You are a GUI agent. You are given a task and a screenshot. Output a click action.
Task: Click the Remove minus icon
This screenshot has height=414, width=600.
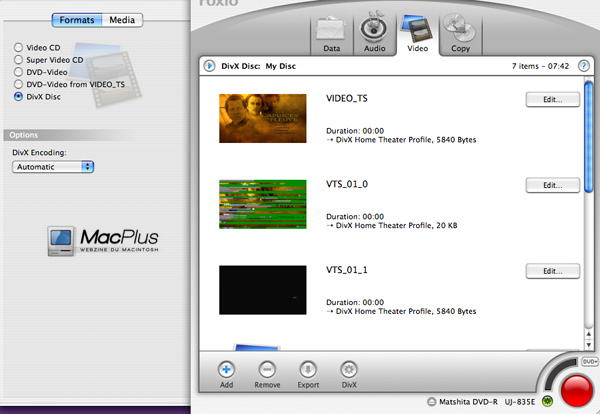coord(267,369)
